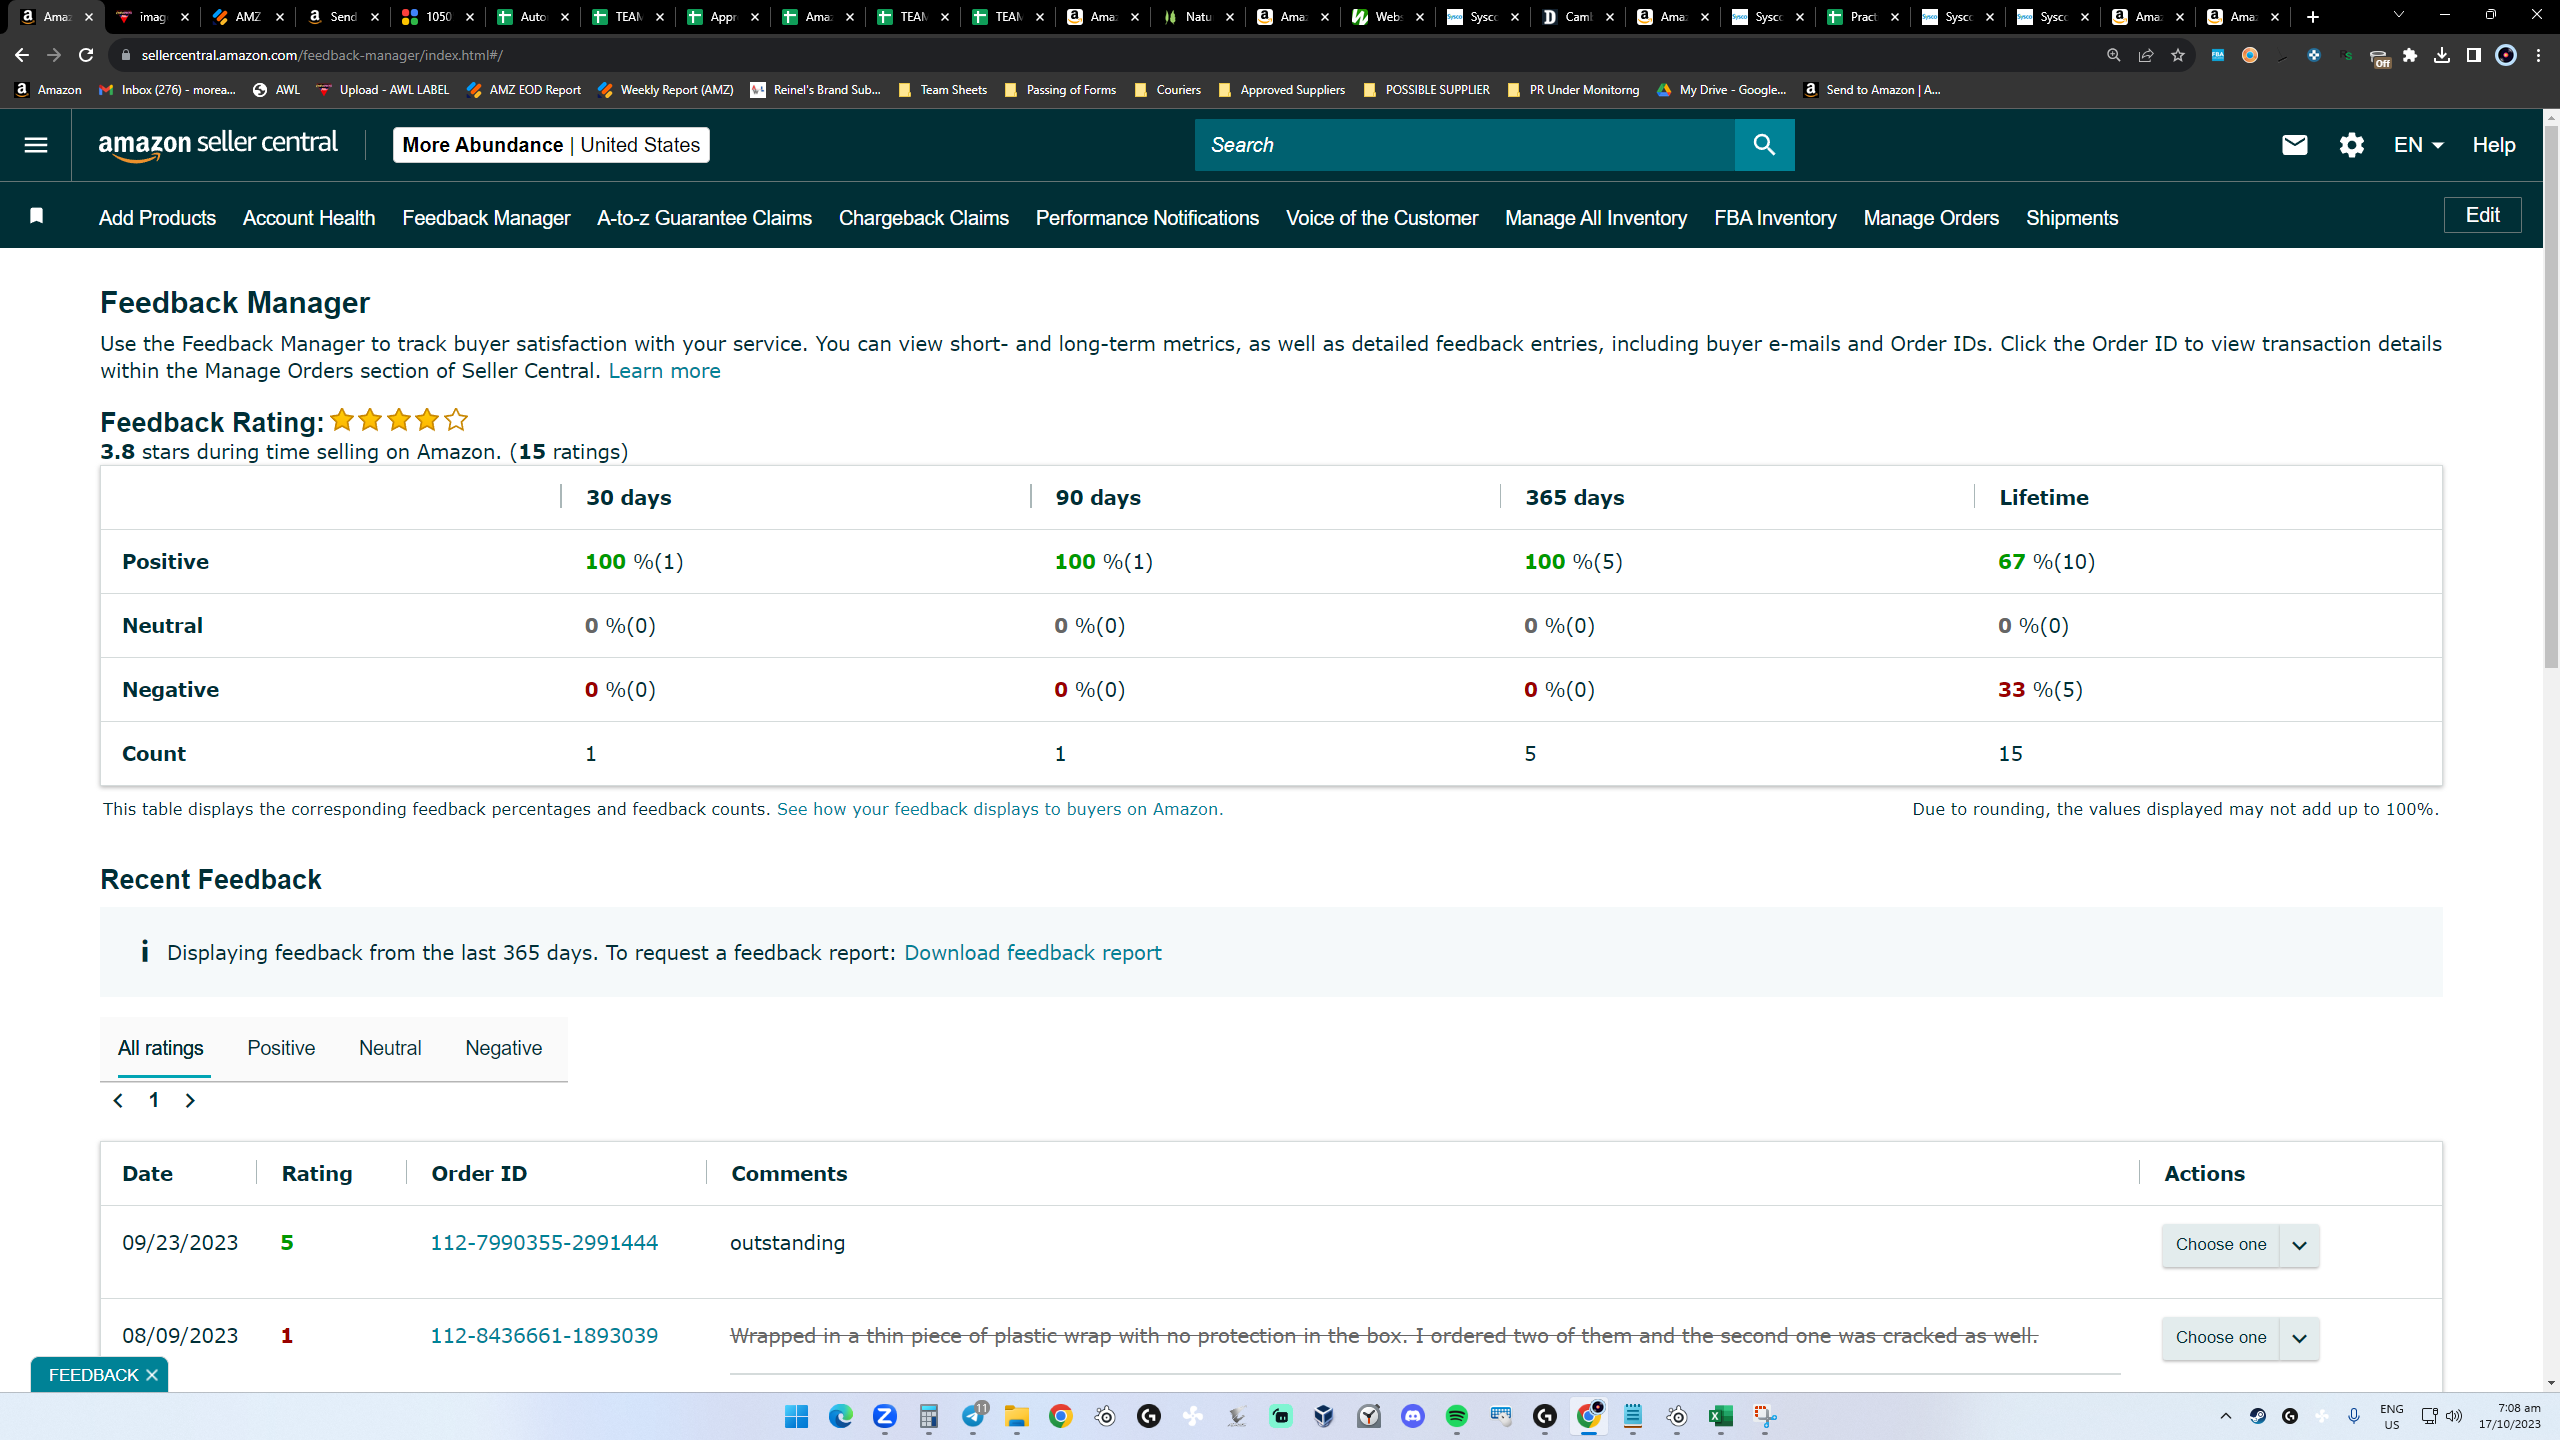This screenshot has width=2560, height=1440.
Task: Go to previous feedback page
Action: click(118, 1100)
